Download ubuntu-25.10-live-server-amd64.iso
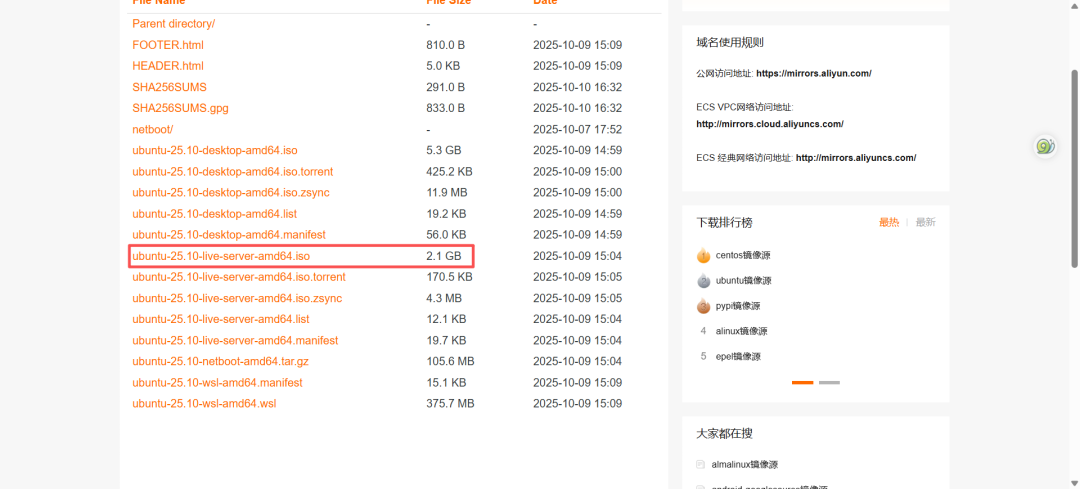 coord(221,256)
